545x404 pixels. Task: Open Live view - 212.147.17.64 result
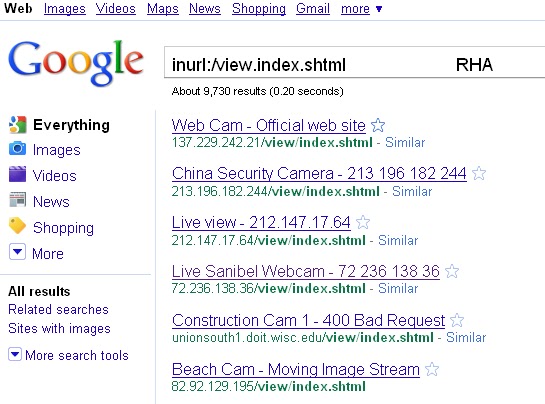tap(261, 223)
